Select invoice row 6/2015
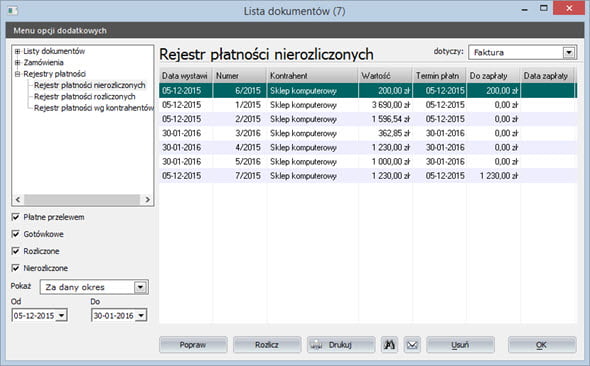Image resolution: width=590 pixels, height=366 pixels. pos(368,91)
